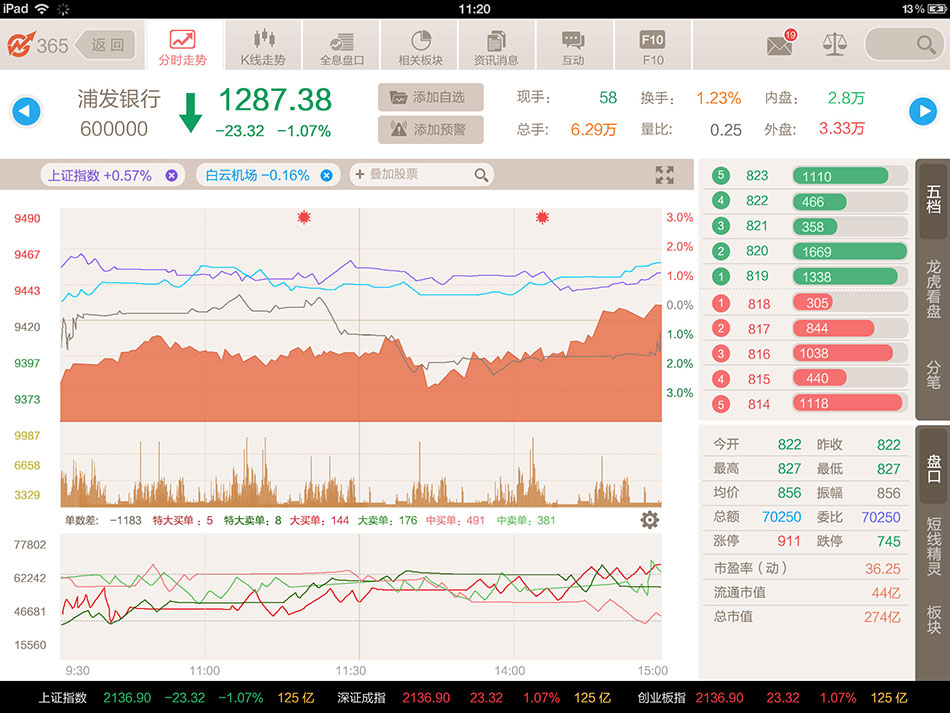Click the second red news marker on chart
The height and width of the screenshot is (713, 950).
(542, 217)
